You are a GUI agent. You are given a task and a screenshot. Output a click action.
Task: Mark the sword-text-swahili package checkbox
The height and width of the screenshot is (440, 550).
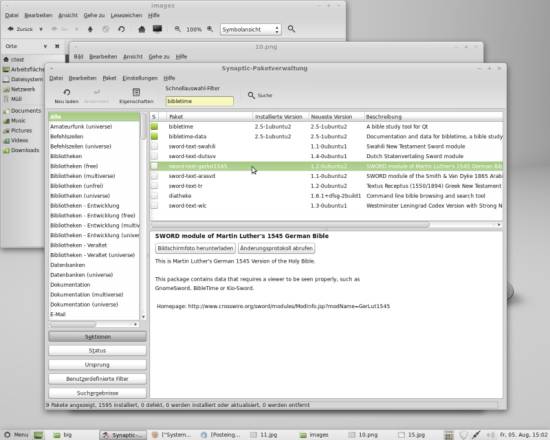click(x=154, y=146)
